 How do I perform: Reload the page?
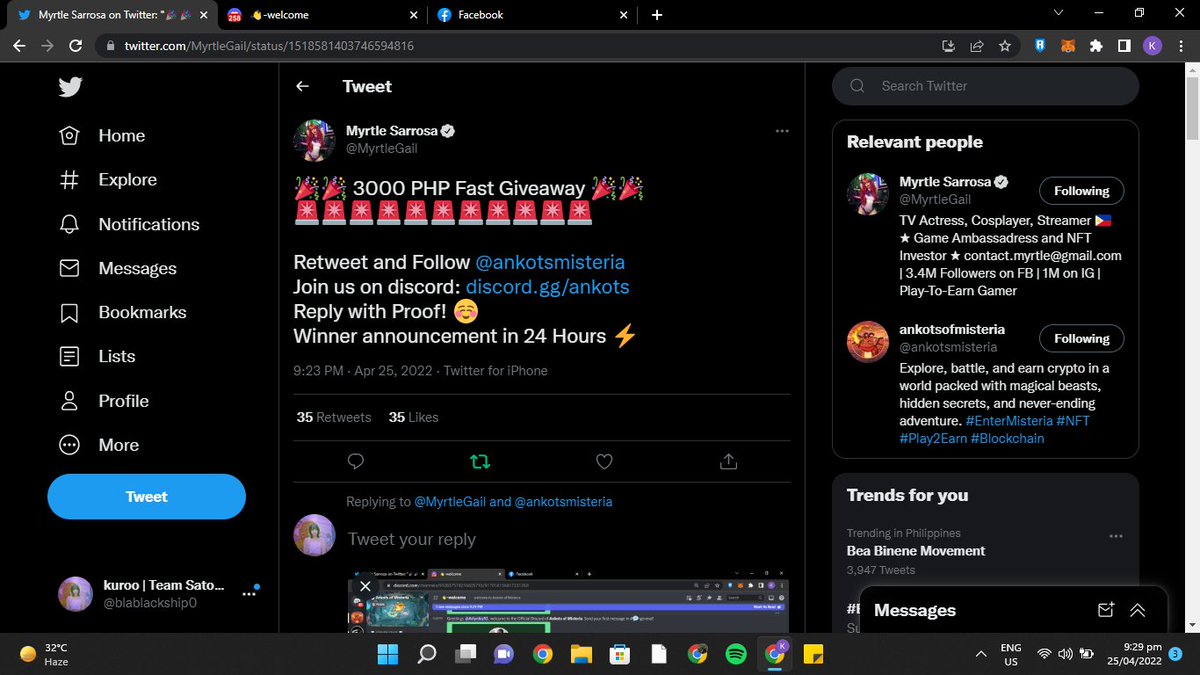pos(76,46)
